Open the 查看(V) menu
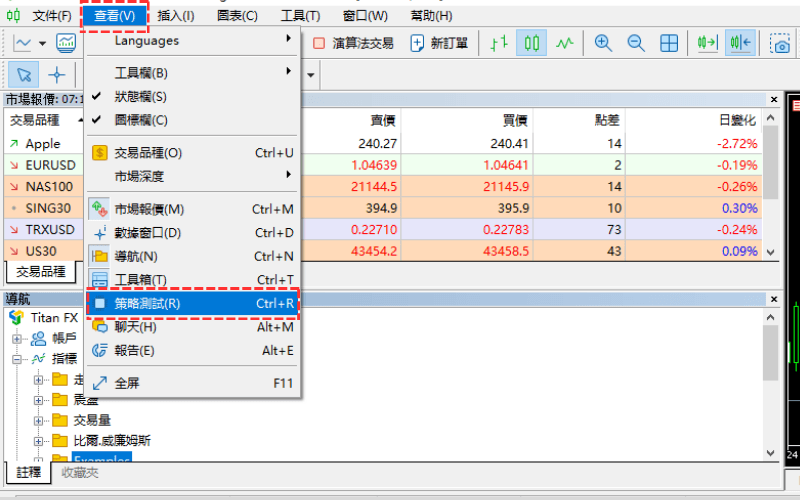 114,16
